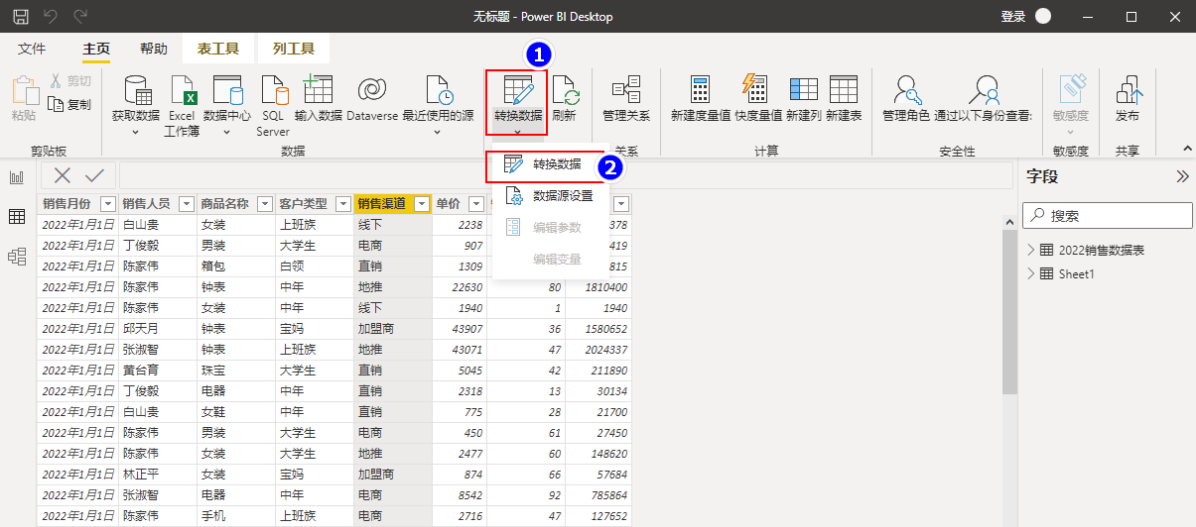Select cell 邱天月 in 销售人员 column
Screen dimensions: 1196x527
(157, 328)
